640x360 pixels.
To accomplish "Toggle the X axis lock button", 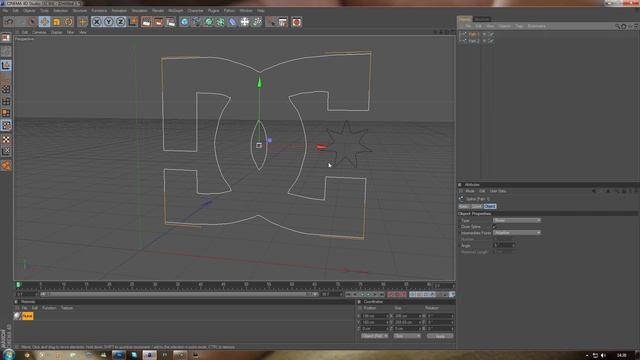I will coord(96,22).
